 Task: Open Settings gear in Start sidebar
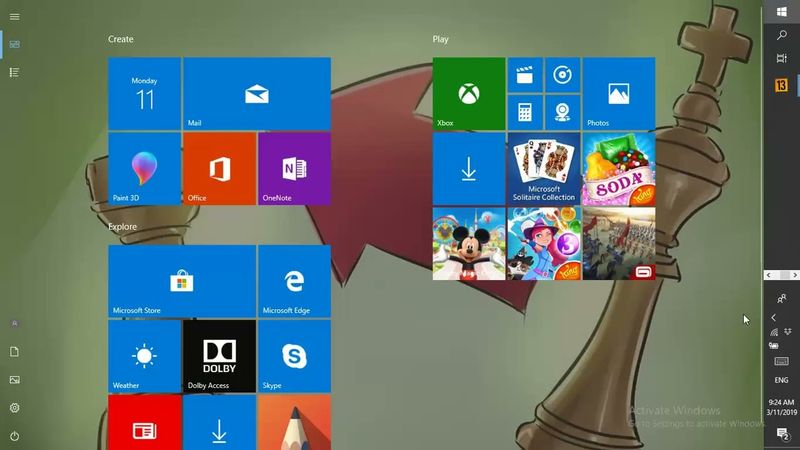pyautogui.click(x=15, y=408)
